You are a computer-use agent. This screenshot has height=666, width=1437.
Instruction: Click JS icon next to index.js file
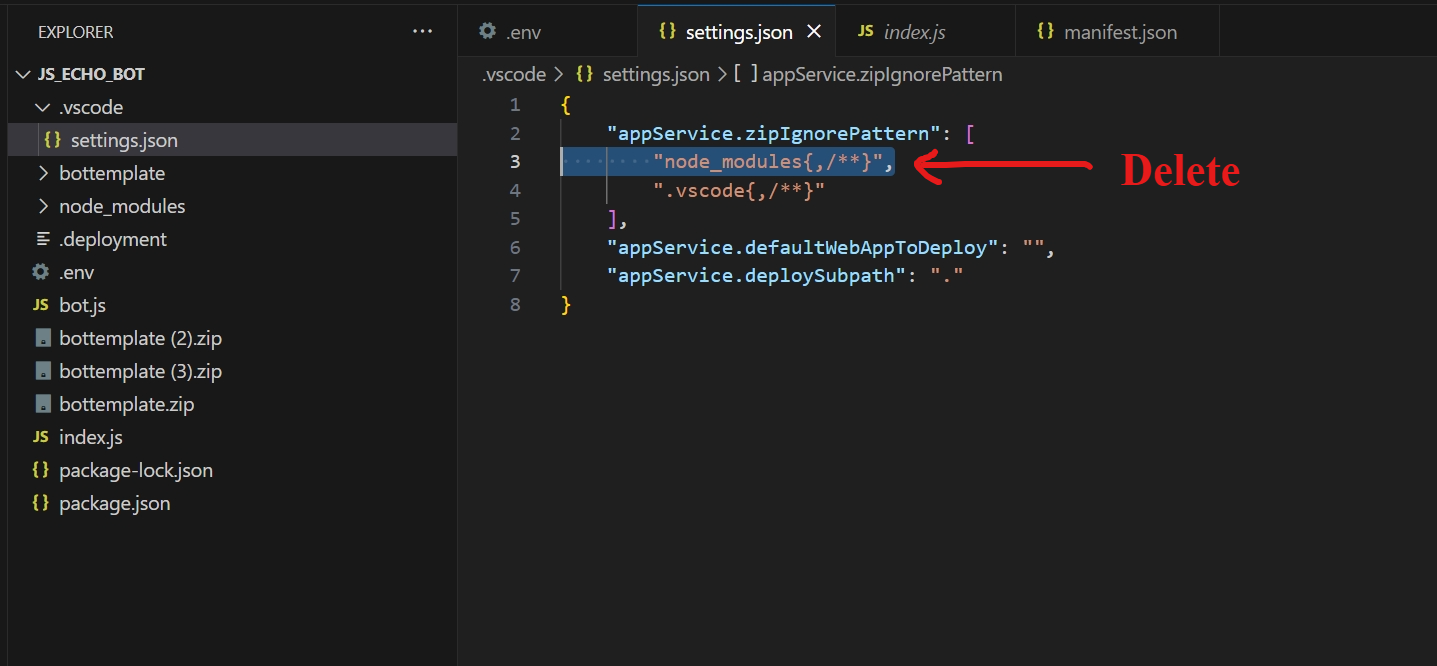[x=41, y=437]
